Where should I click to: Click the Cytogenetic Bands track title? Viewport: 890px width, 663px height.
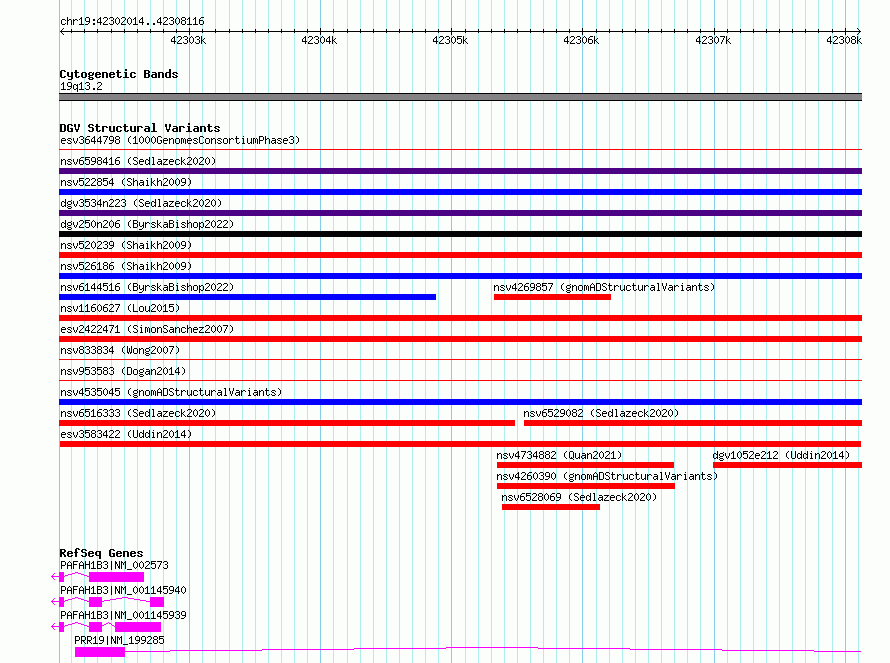pyautogui.click(x=119, y=74)
